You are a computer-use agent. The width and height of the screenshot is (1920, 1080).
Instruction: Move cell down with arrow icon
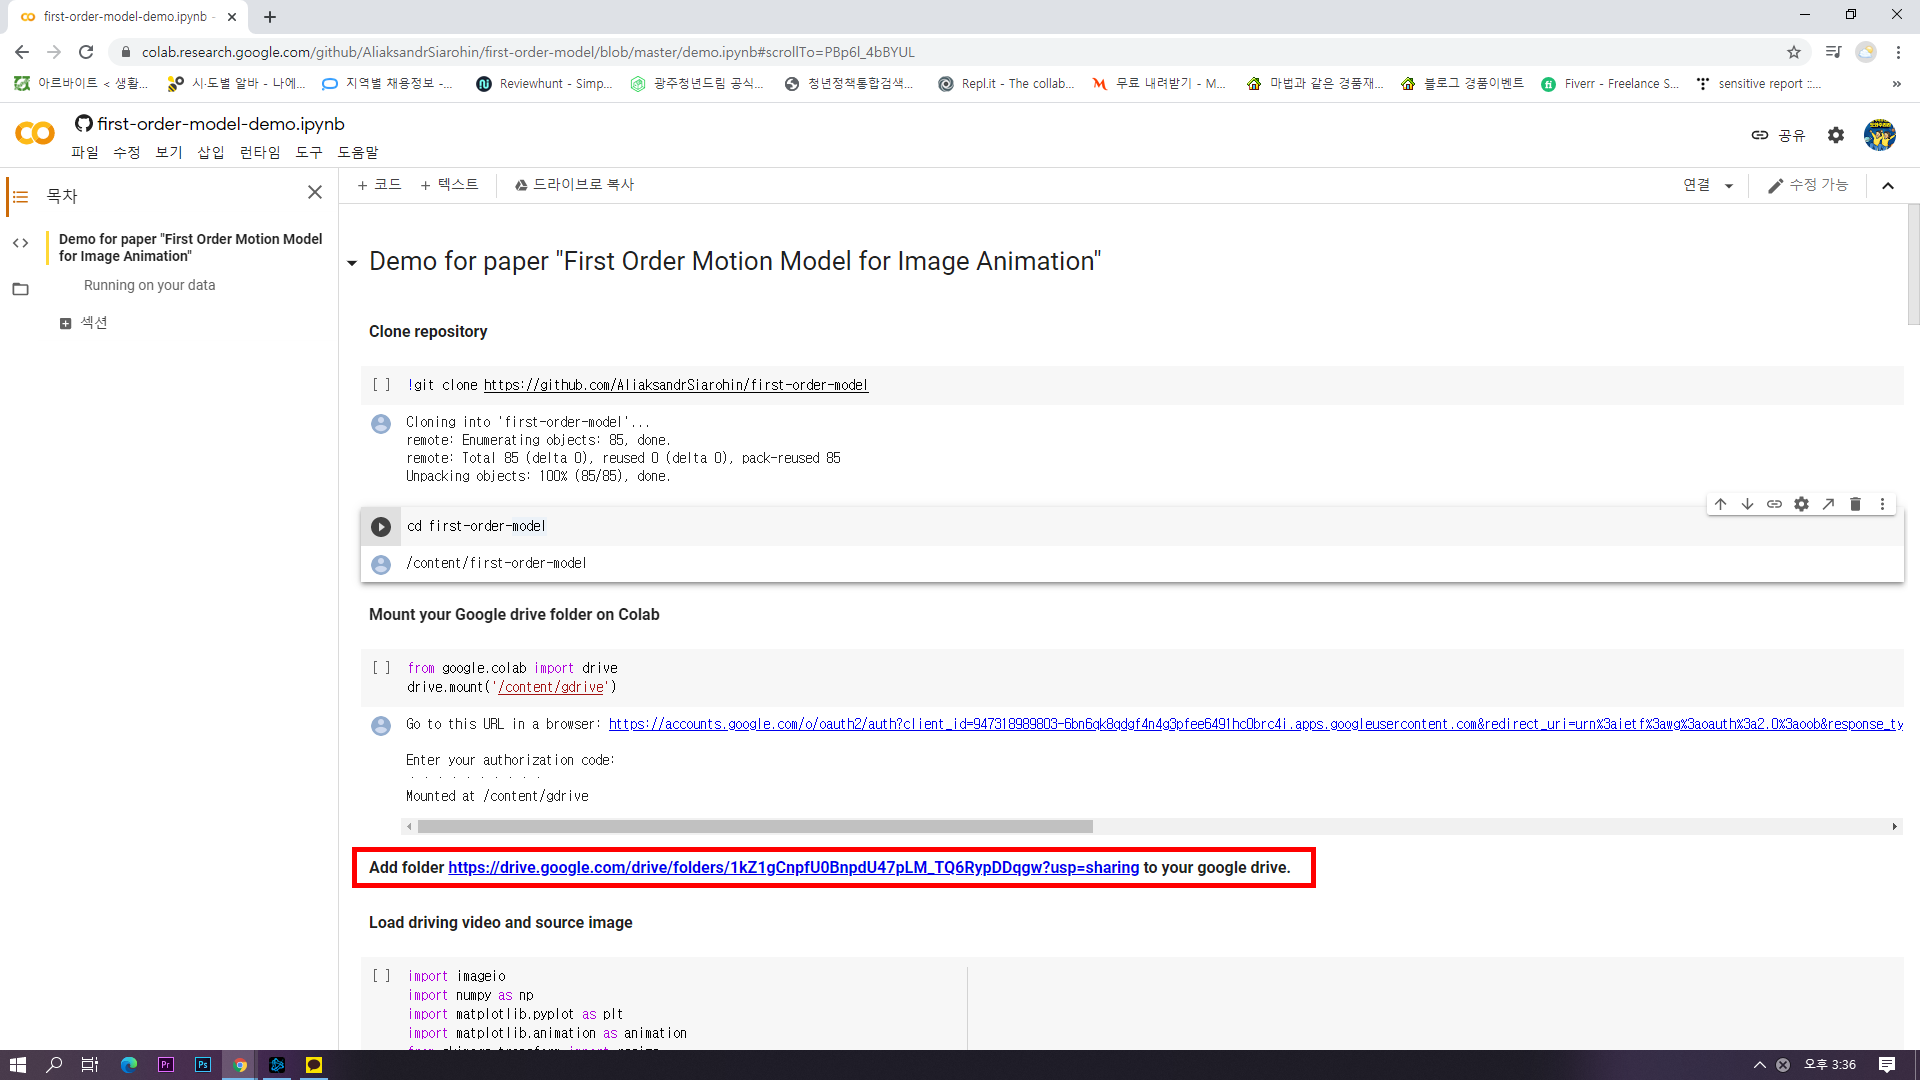coord(1747,504)
